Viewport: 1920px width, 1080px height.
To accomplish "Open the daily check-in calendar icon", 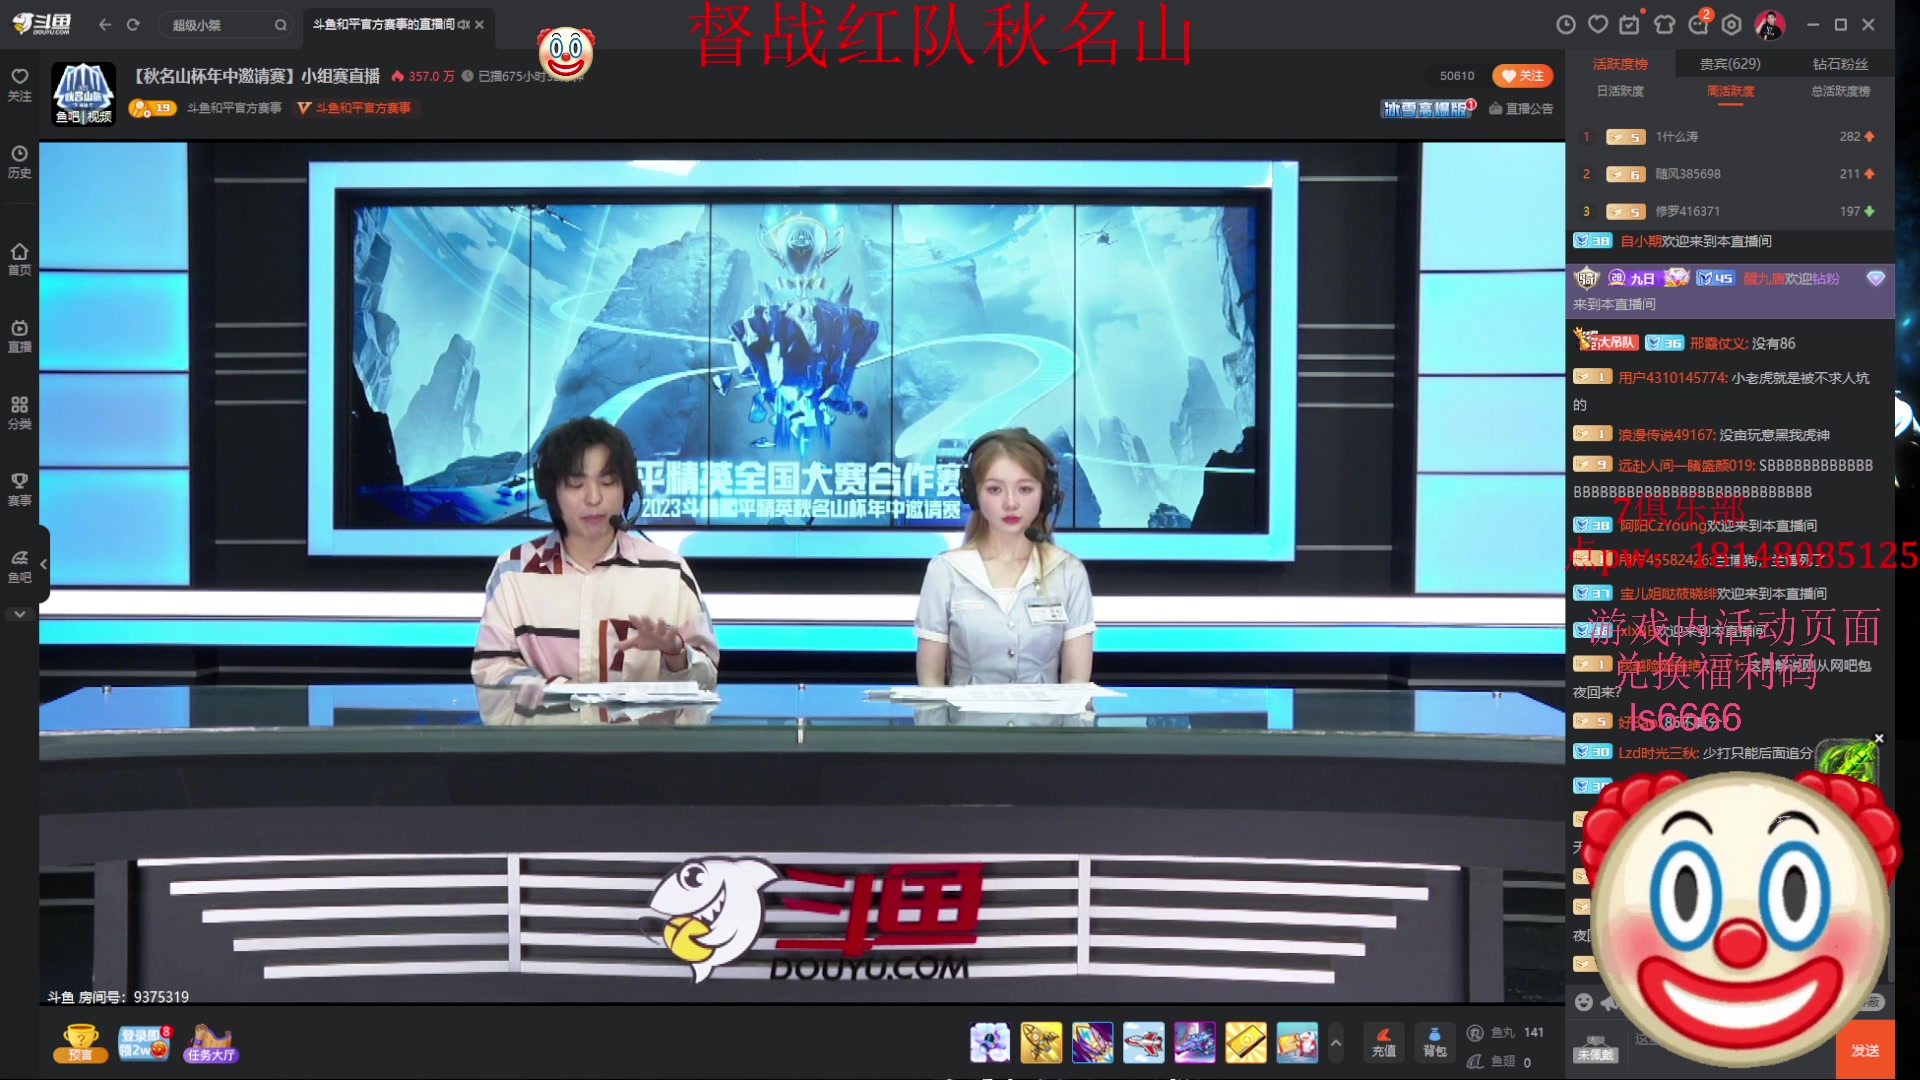I will 1630,23.
